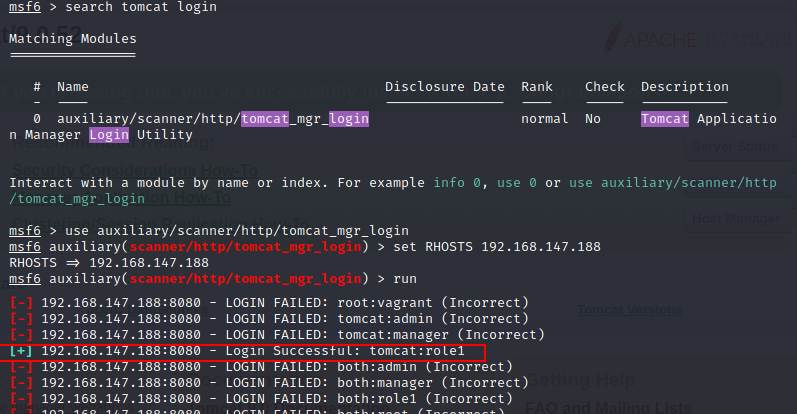Click the 'search tomcat login' command text
The width and height of the screenshot is (797, 414).
click(x=141, y=7)
